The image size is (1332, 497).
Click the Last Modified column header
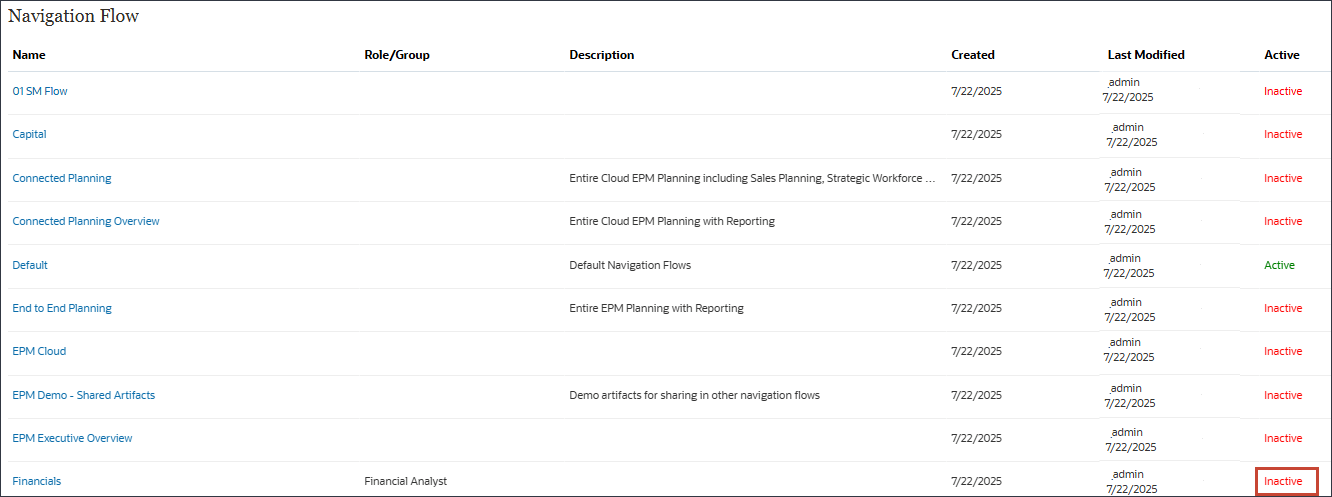tap(1146, 55)
